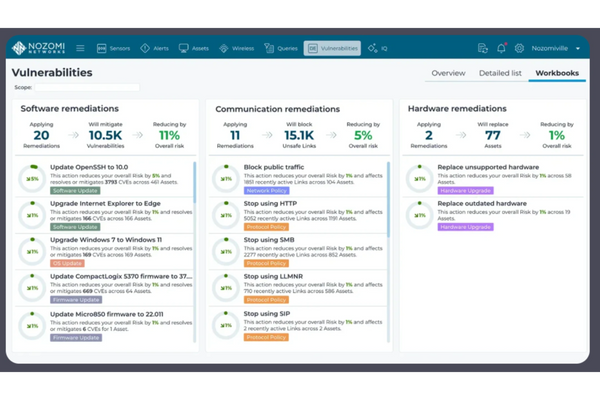This screenshot has height=400, width=600.
Task: Go to the Alerts page
Action: point(156,48)
